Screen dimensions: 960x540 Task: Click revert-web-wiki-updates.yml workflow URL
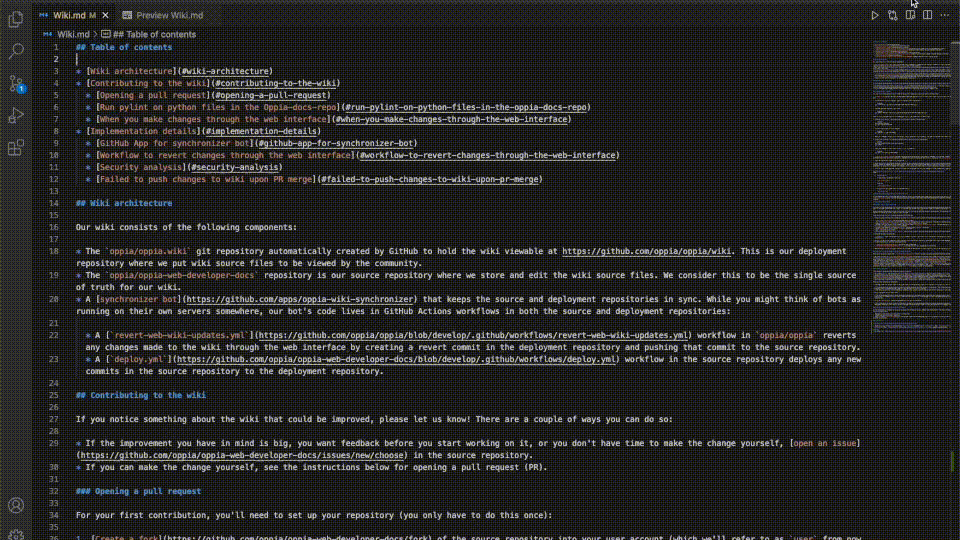tap(473, 336)
